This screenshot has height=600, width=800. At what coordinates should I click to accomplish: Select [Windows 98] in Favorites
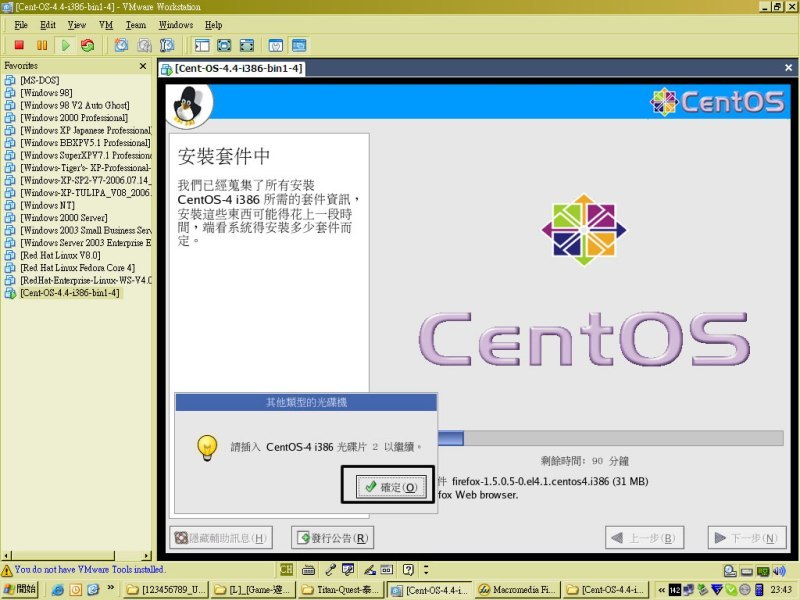46,93
